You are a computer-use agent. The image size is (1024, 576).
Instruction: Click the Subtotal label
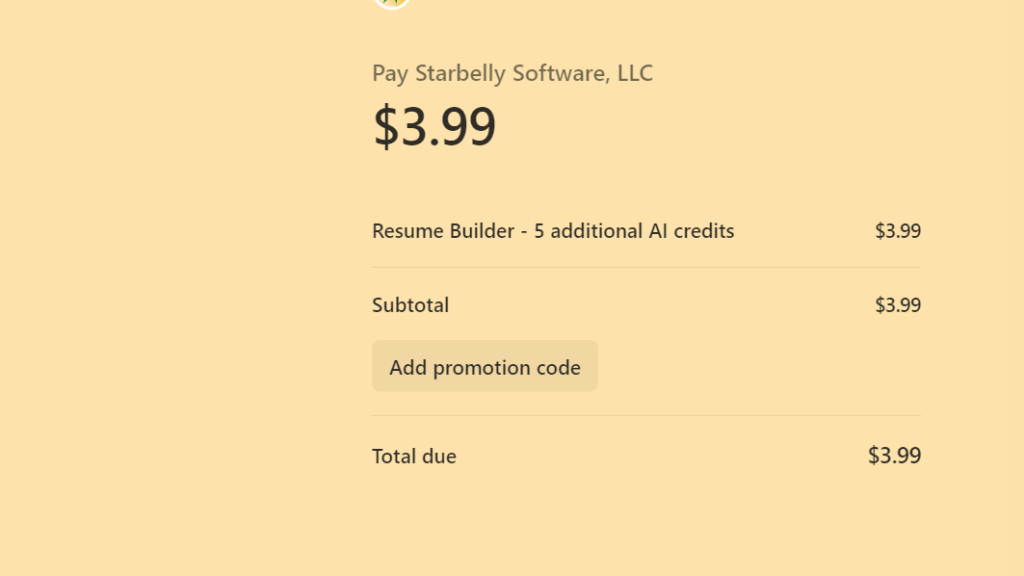410,305
